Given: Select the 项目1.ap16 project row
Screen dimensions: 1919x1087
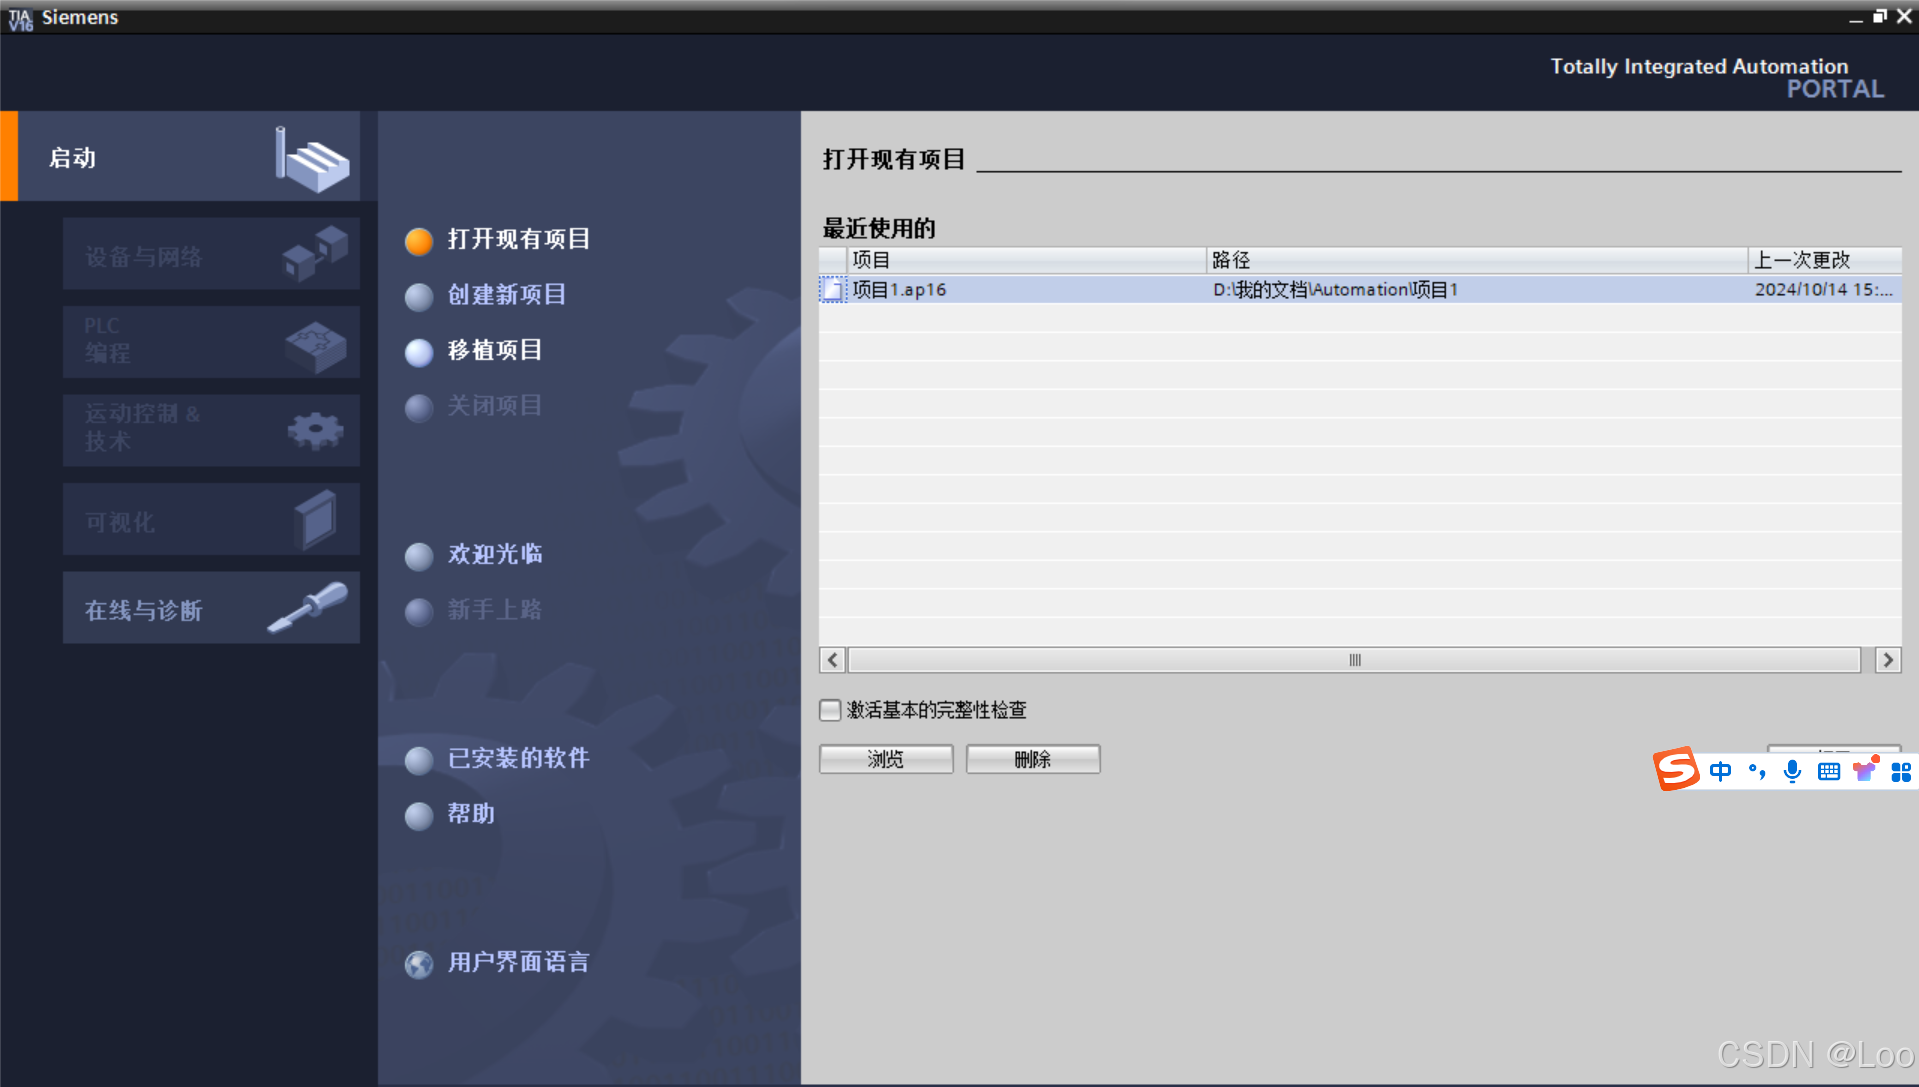Looking at the screenshot, I should 1360,290.
